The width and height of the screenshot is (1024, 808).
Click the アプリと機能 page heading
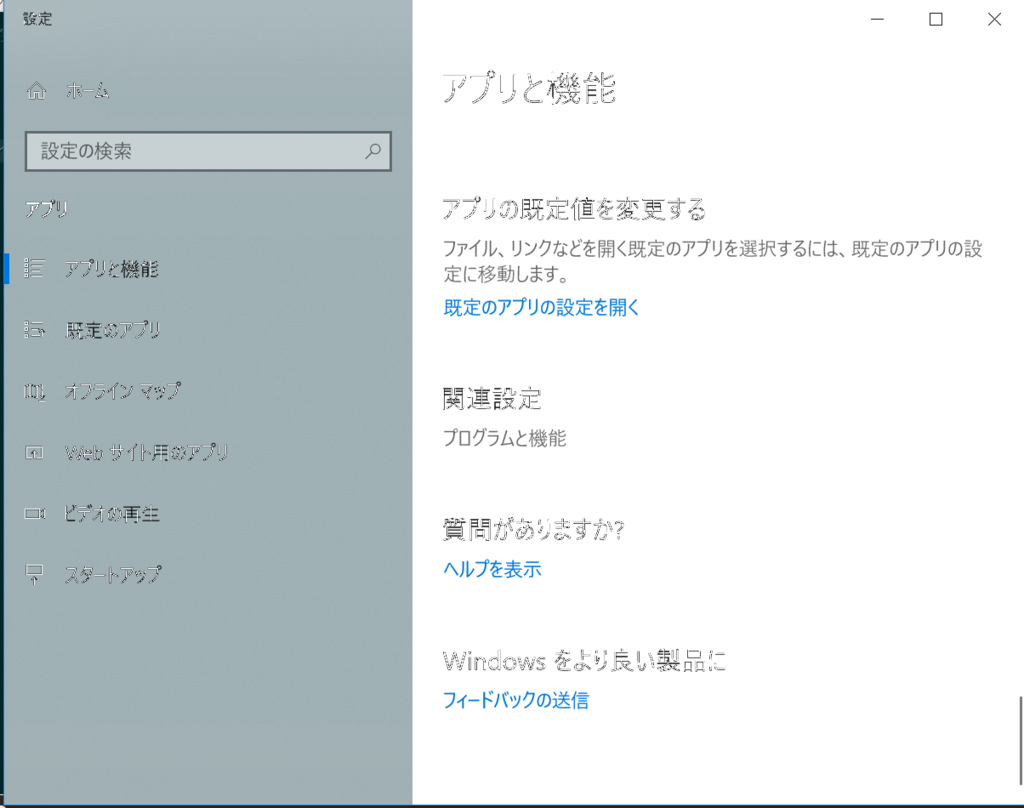click(x=530, y=88)
